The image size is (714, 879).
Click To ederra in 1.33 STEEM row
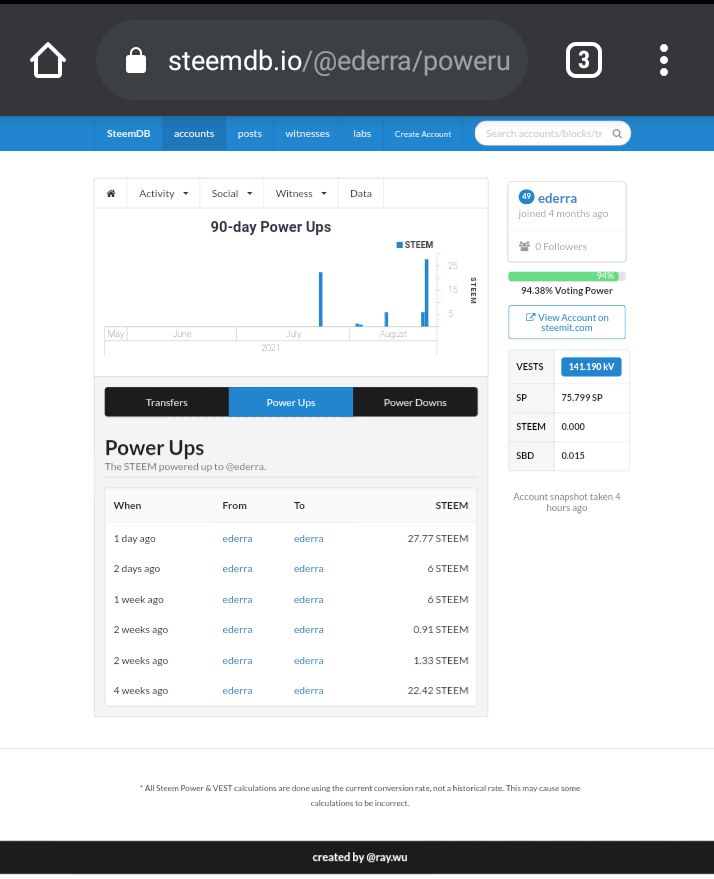pyautogui.click(x=309, y=660)
